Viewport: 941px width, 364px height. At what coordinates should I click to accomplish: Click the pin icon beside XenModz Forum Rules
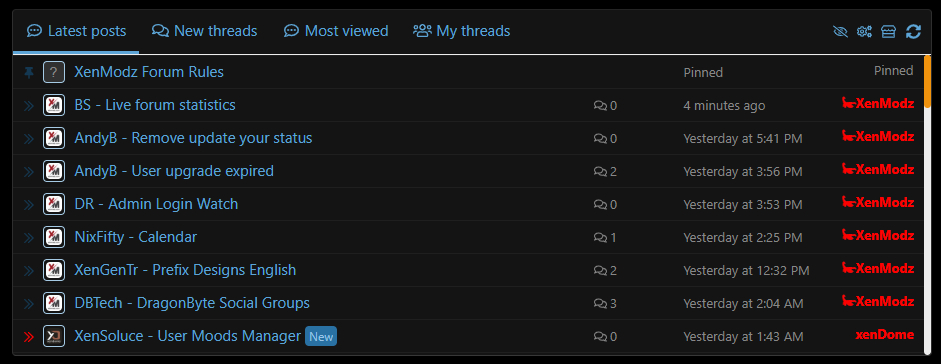coord(29,73)
